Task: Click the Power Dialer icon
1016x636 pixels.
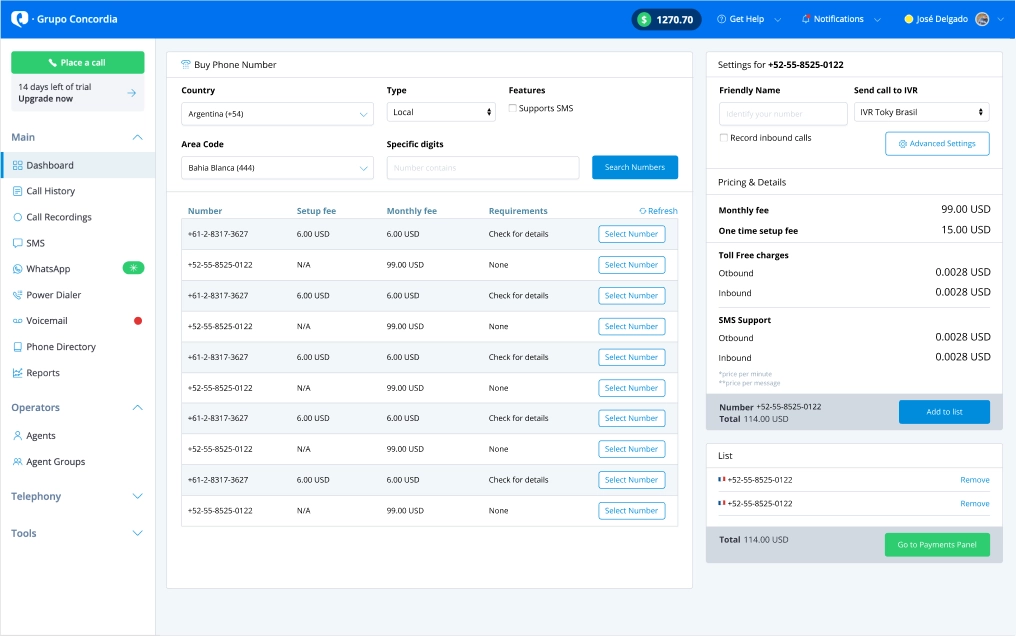Action: point(17,295)
